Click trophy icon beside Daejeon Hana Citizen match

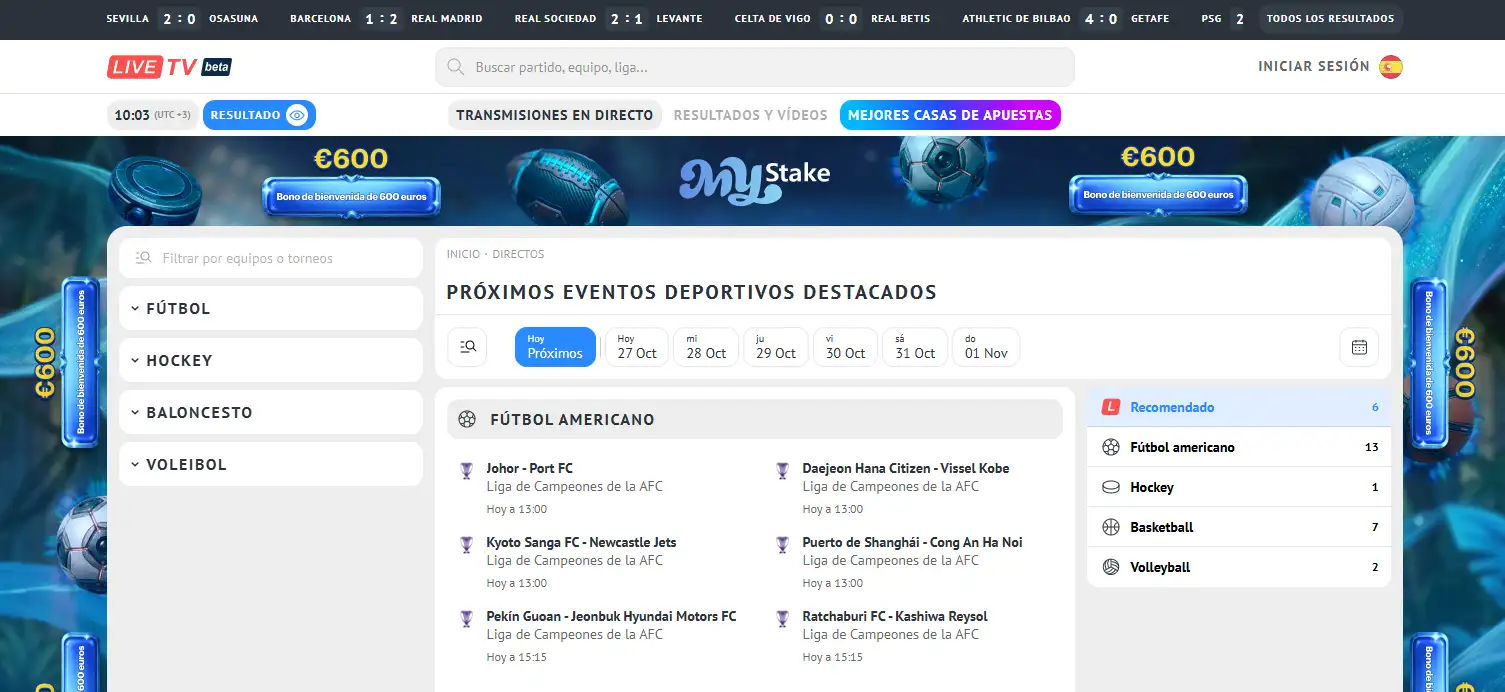[x=782, y=470]
